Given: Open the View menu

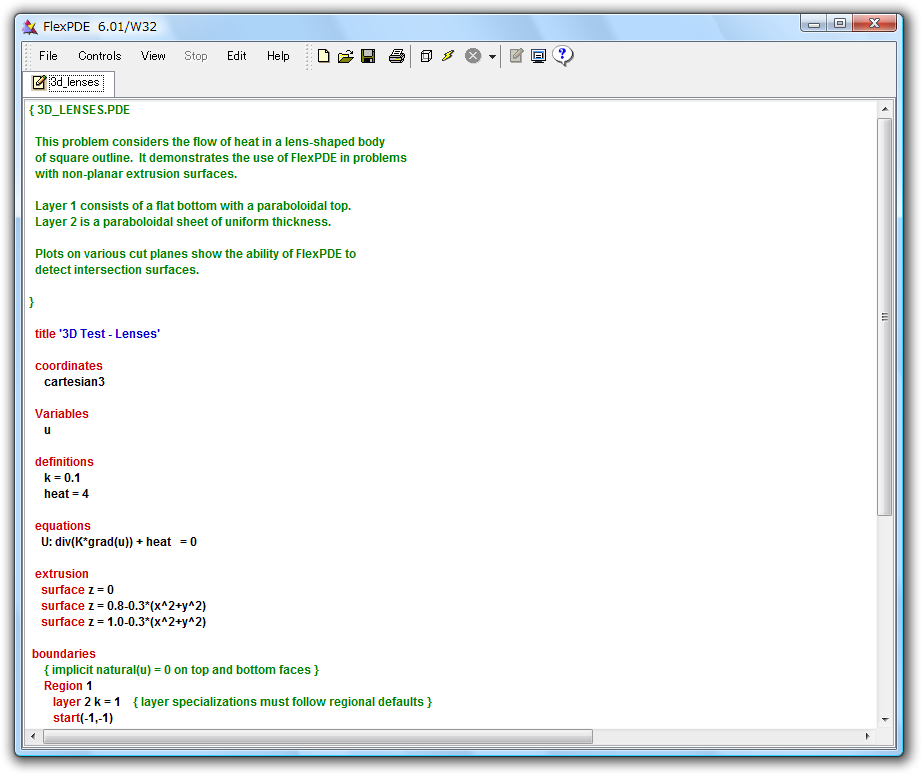Looking at the screenshot, I should (x=153, y=56).
